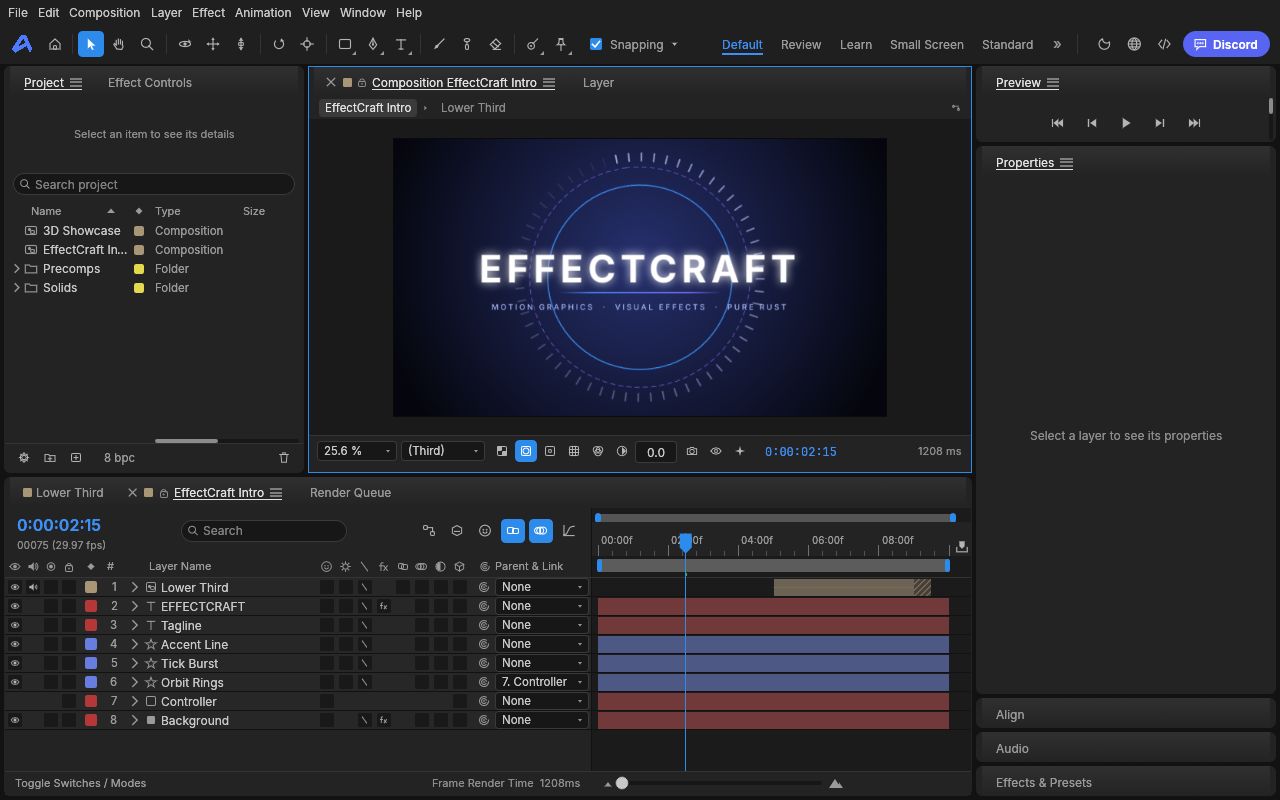Select the Rotation tool

pyautogui.click(x=279, y=44)
